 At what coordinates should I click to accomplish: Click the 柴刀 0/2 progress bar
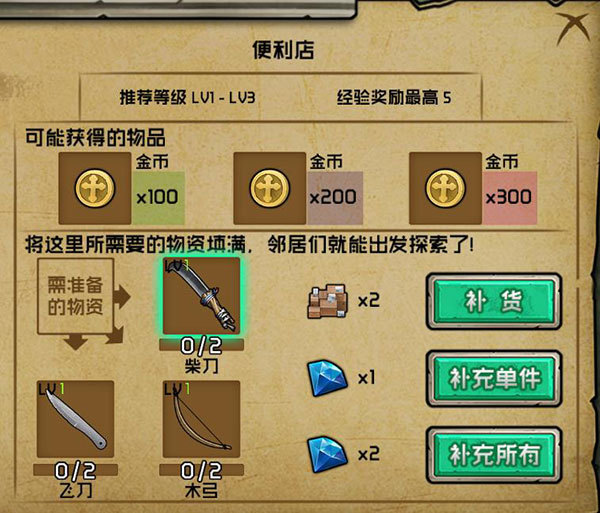(201, 345)
